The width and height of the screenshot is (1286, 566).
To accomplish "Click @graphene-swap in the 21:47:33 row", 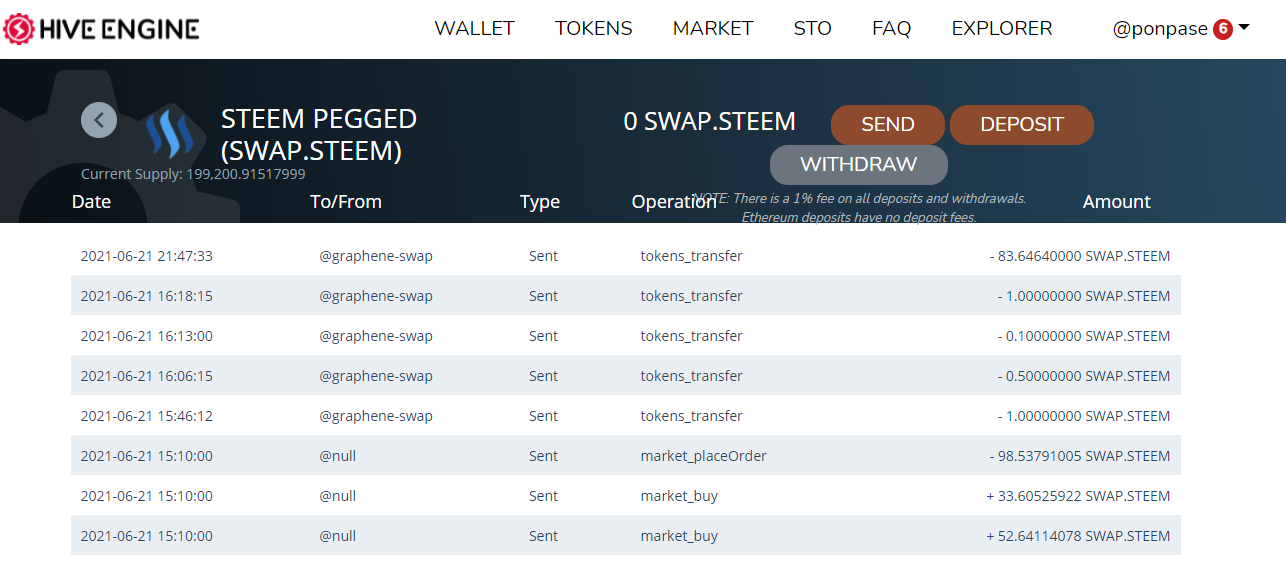I will (376, 256).
